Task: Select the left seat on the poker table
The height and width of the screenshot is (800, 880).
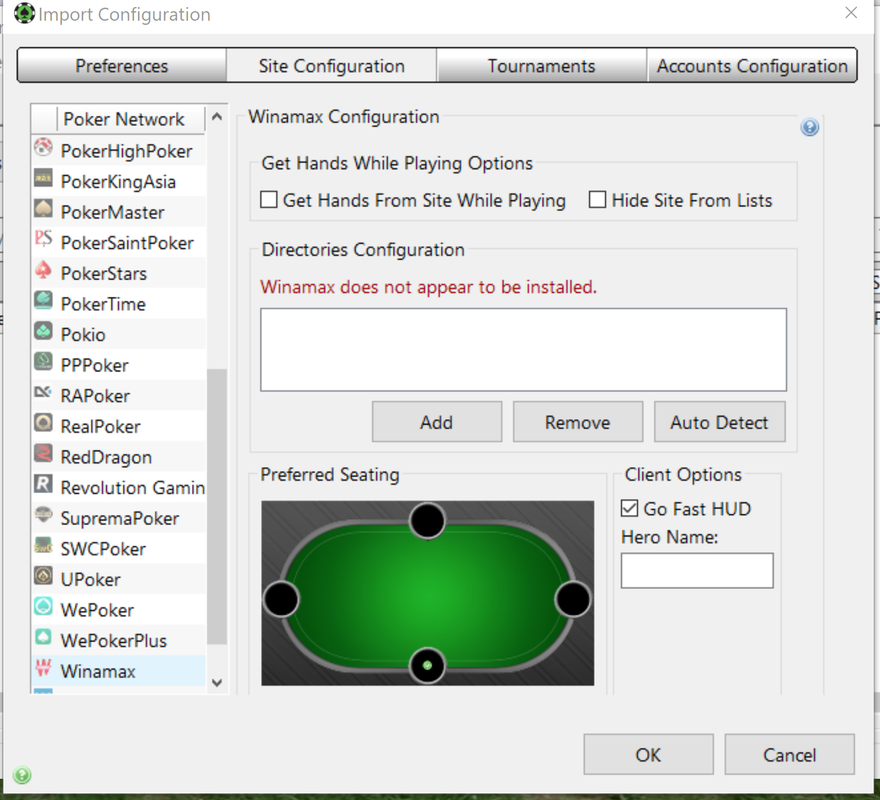Action: point(281,599)
